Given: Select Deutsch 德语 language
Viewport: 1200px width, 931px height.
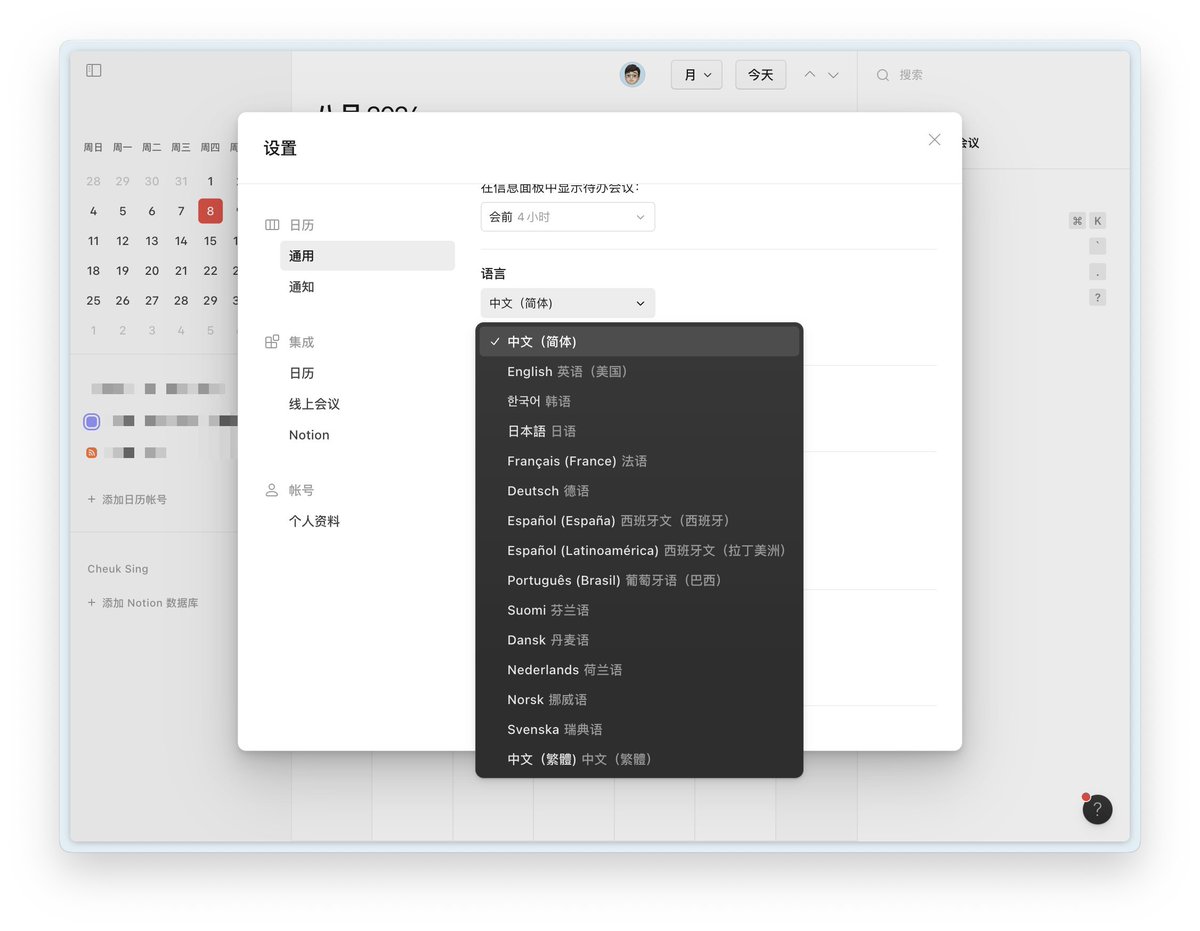Looking at the screenshot, I should (x=639, y=491).
